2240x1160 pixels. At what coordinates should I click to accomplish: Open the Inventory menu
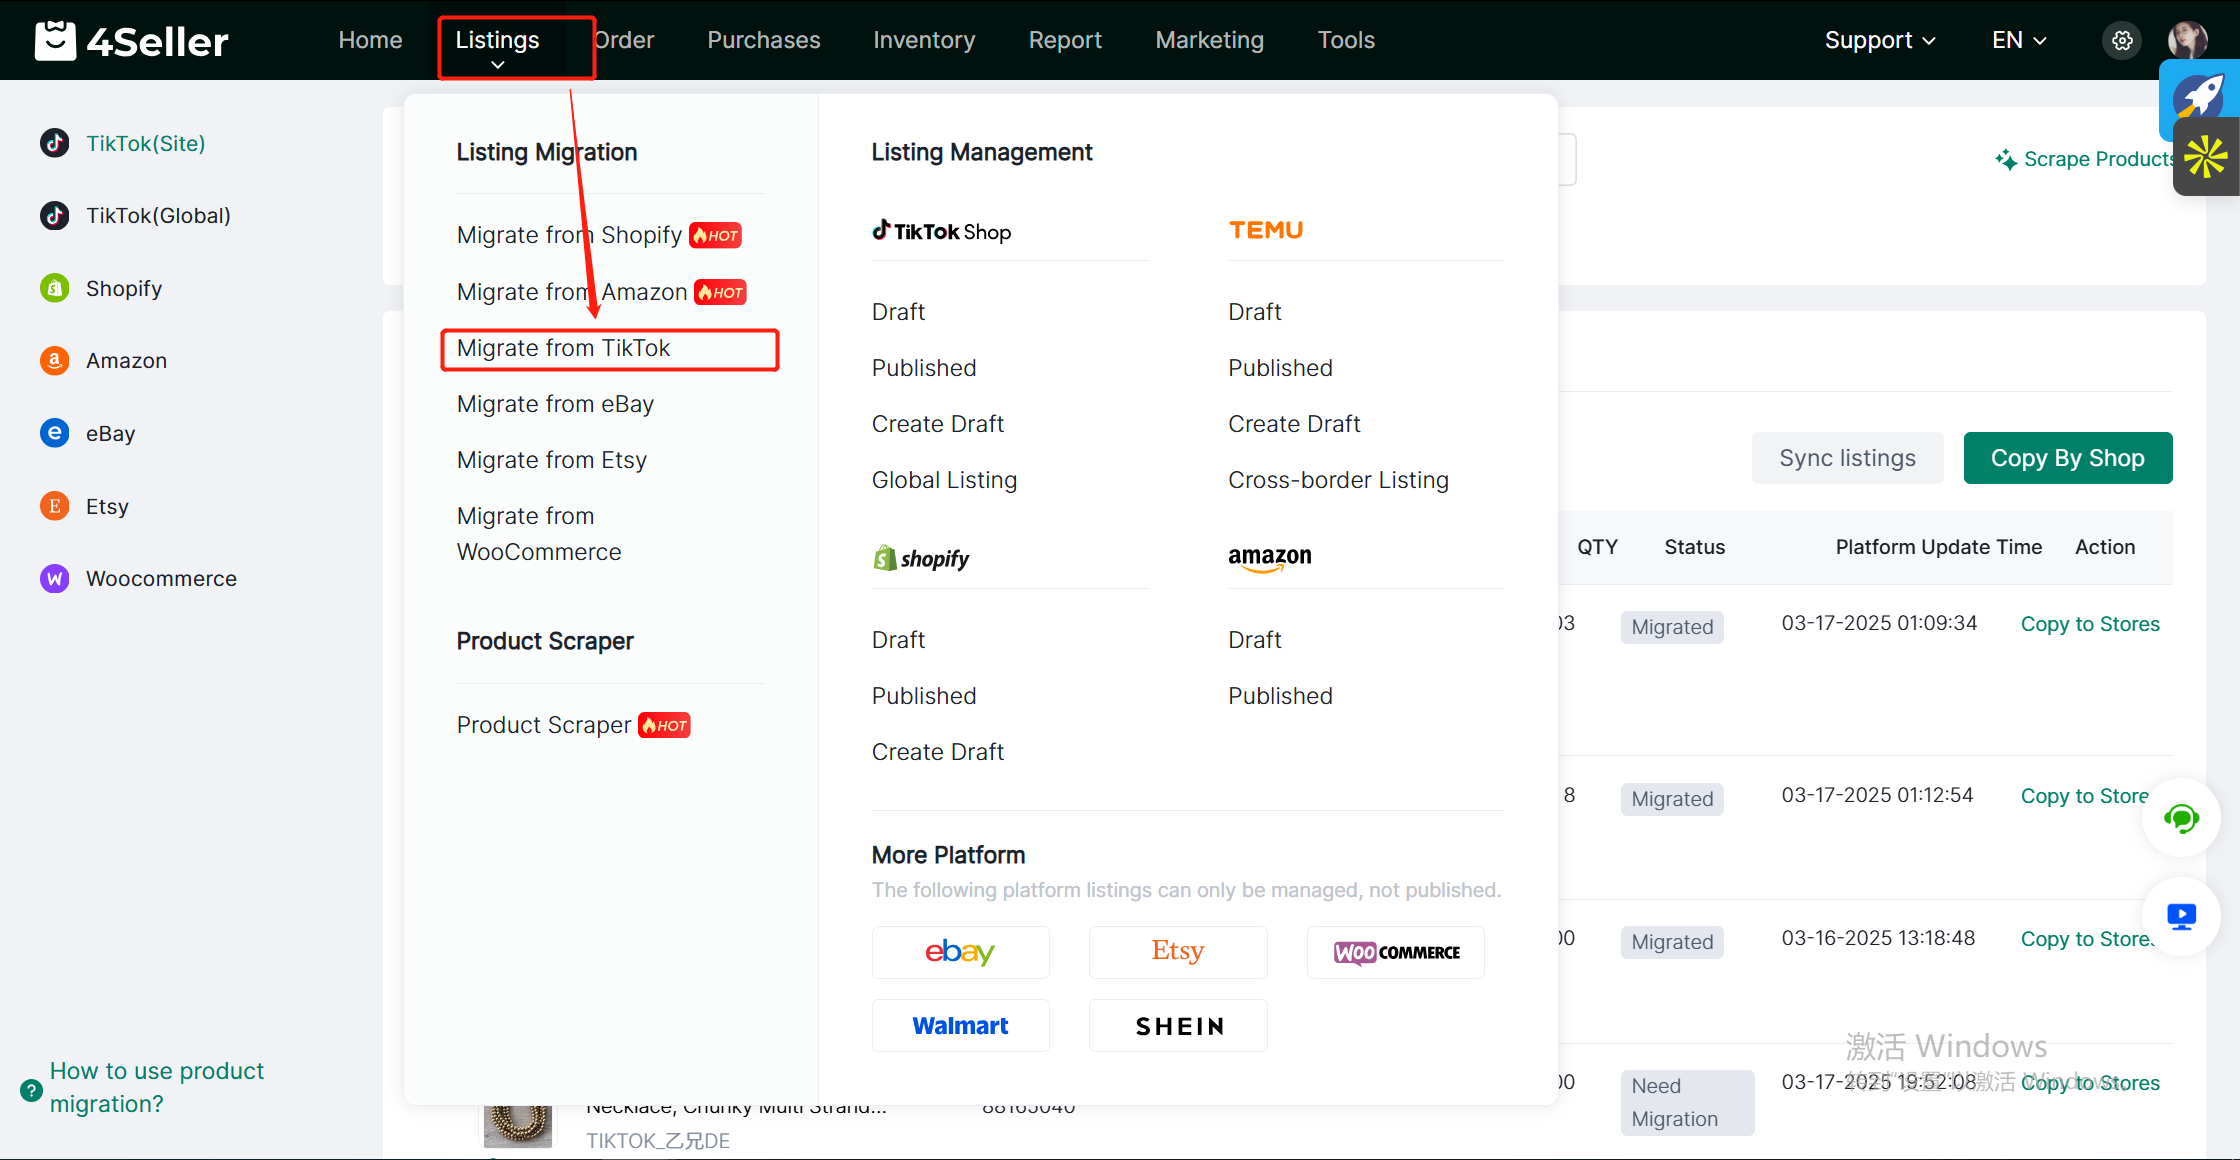pos(924,40)
